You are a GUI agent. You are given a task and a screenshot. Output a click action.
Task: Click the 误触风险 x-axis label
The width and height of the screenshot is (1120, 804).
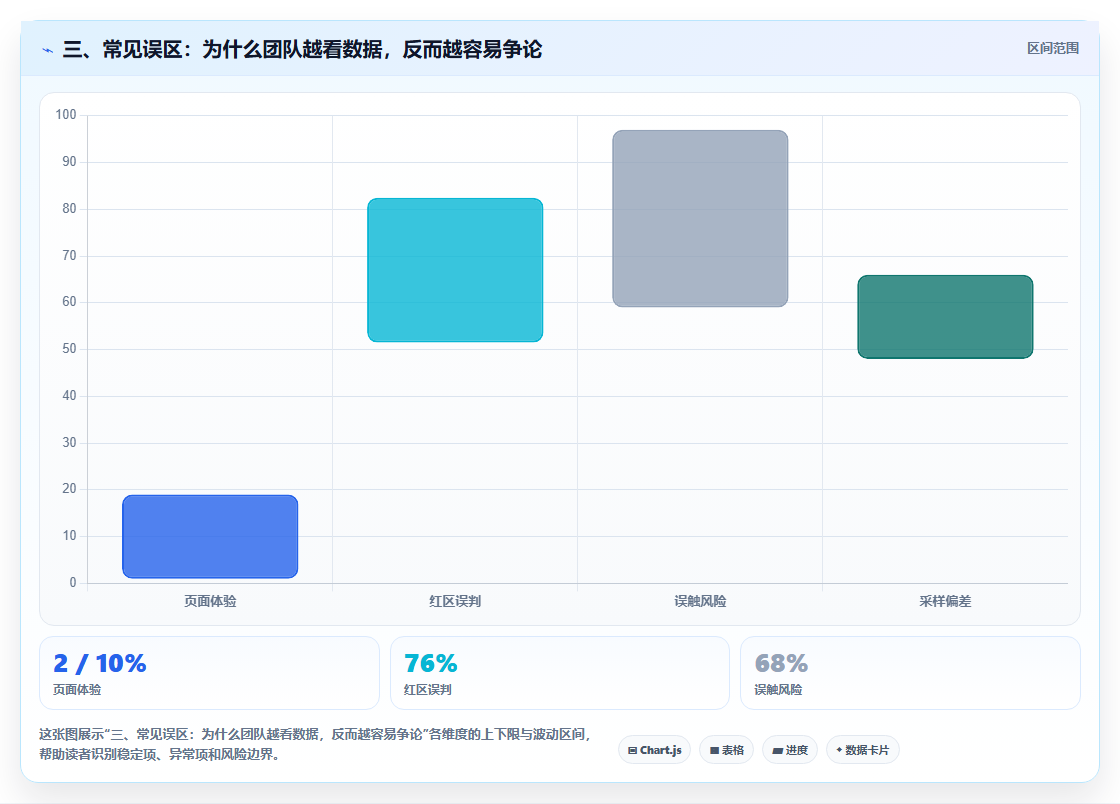[x=700, y=601]
